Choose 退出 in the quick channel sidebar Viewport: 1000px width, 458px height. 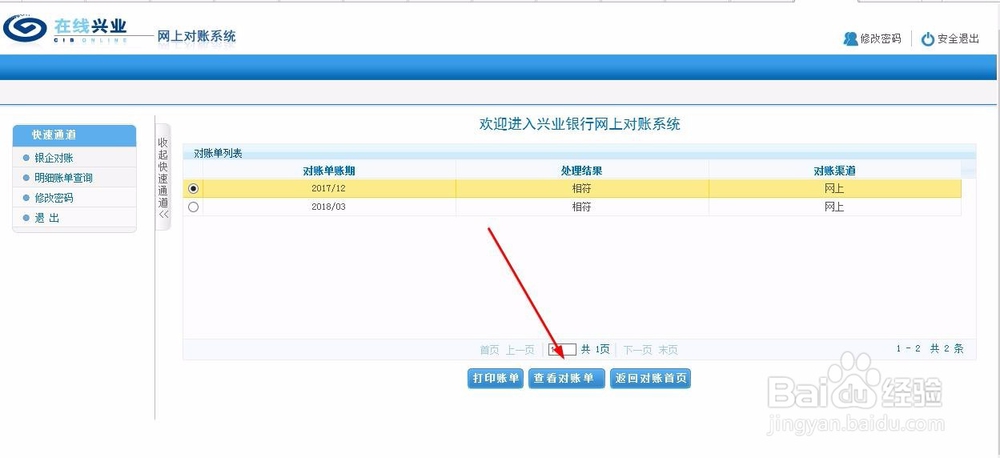[47, 218]
